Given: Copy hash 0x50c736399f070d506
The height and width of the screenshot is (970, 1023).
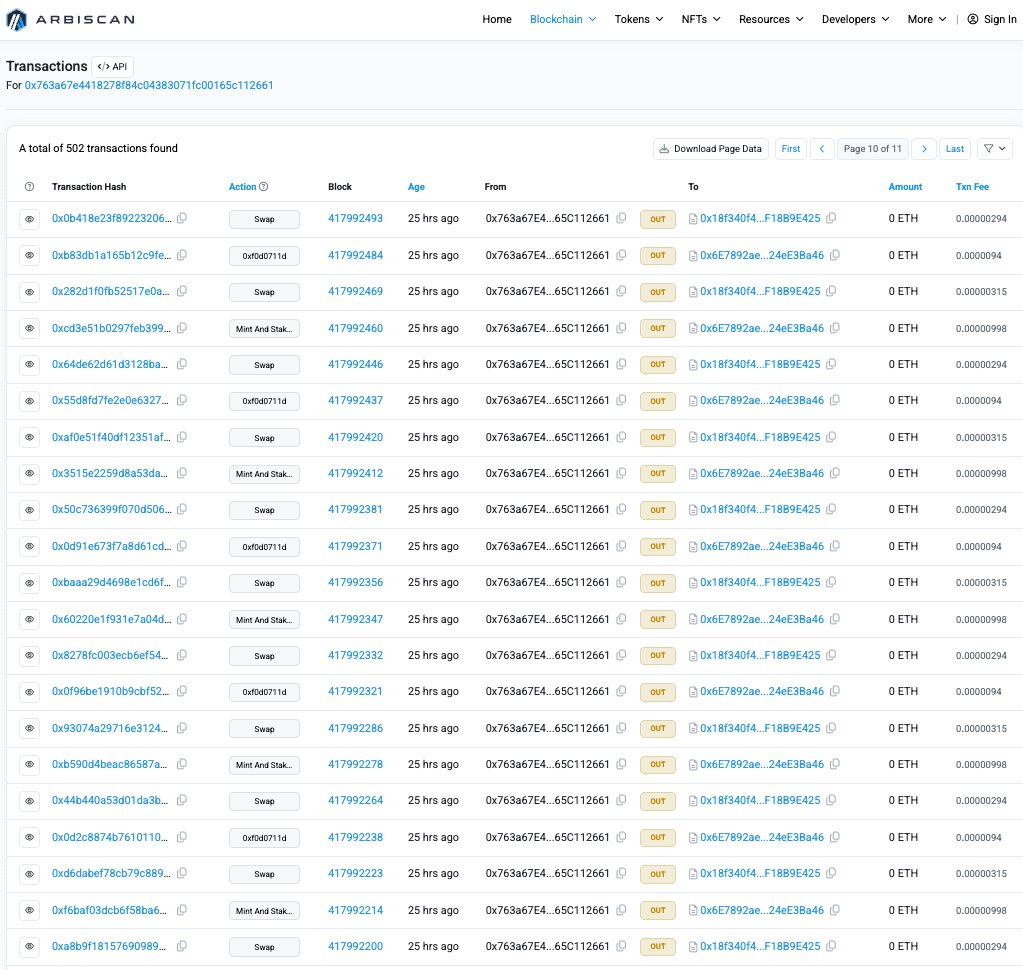Looking at the screenshot, I should click(x=182, y=509).
